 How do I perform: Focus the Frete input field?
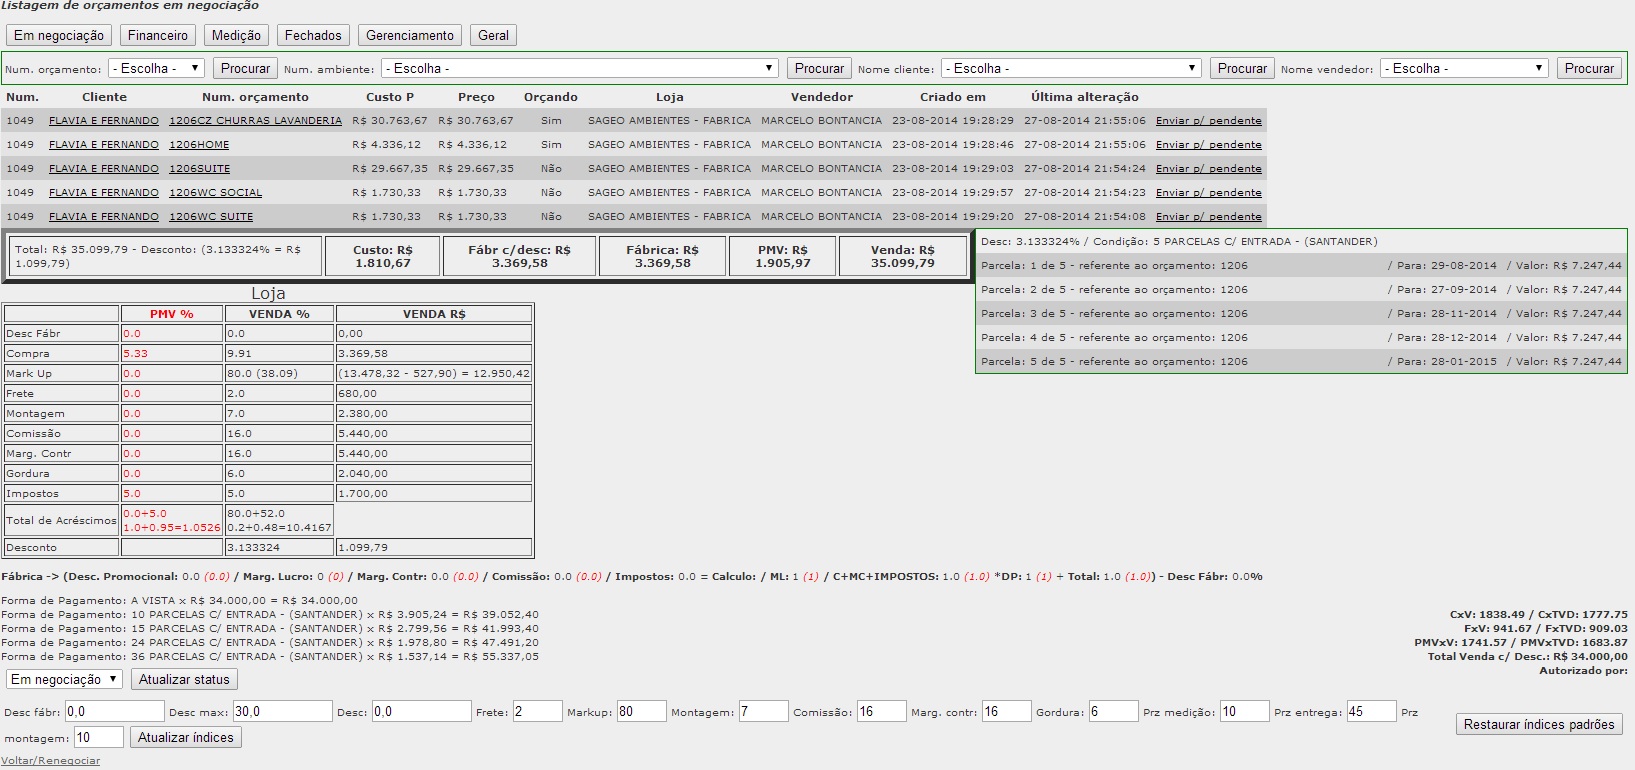[x=537, y=711]
